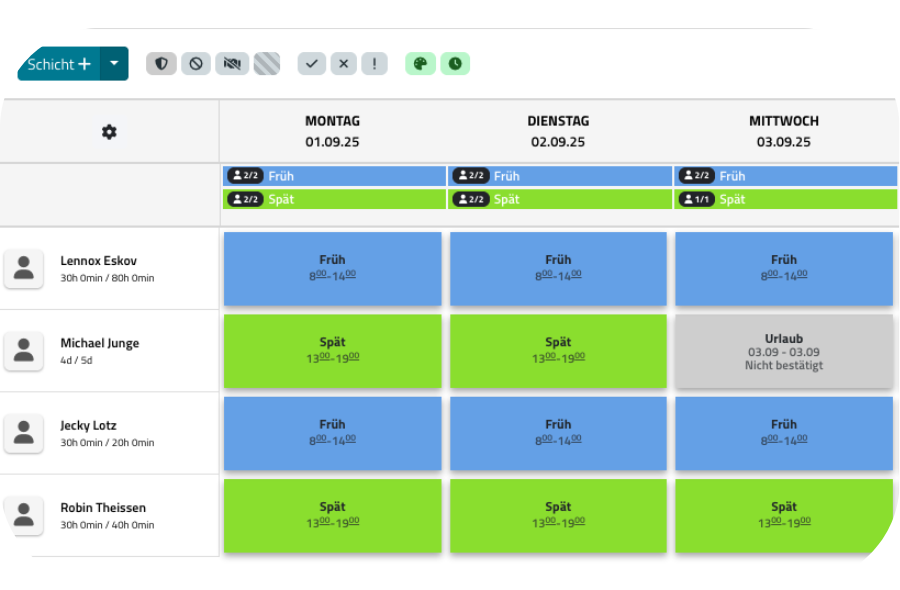Toggle the striped pattern filter button
The width and height of the screenshot is (900, 590).
267,64
